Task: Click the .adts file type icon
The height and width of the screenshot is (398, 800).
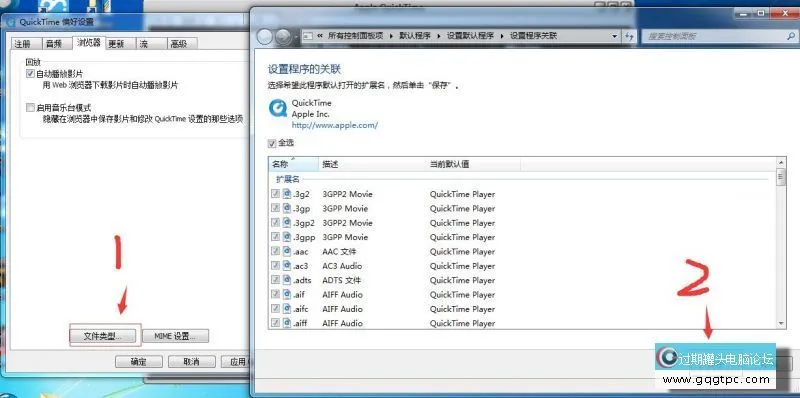Action: point(287,280)
